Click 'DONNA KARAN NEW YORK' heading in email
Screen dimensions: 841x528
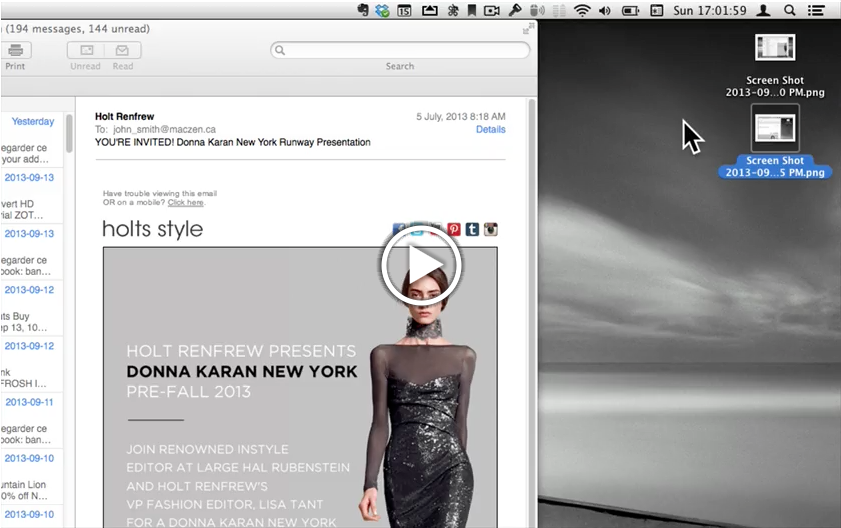coord(242,371)
